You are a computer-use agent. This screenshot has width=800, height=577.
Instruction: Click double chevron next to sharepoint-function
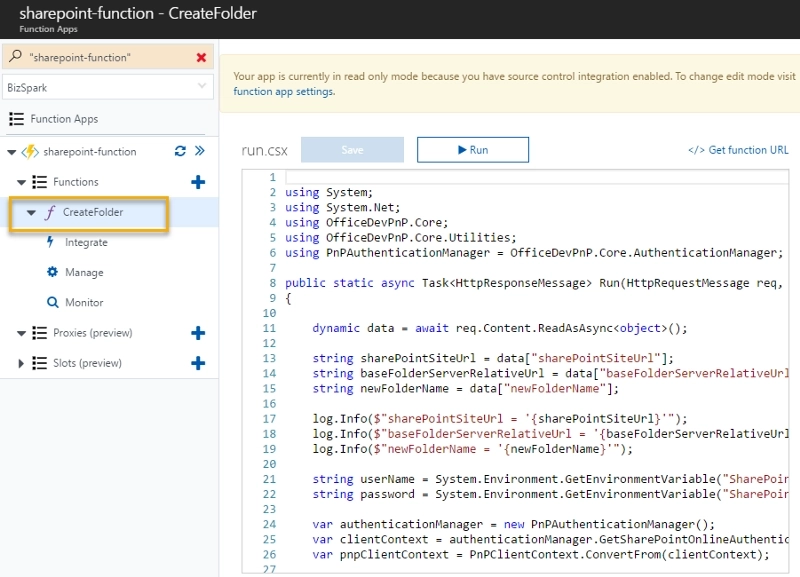pos(199,150)
